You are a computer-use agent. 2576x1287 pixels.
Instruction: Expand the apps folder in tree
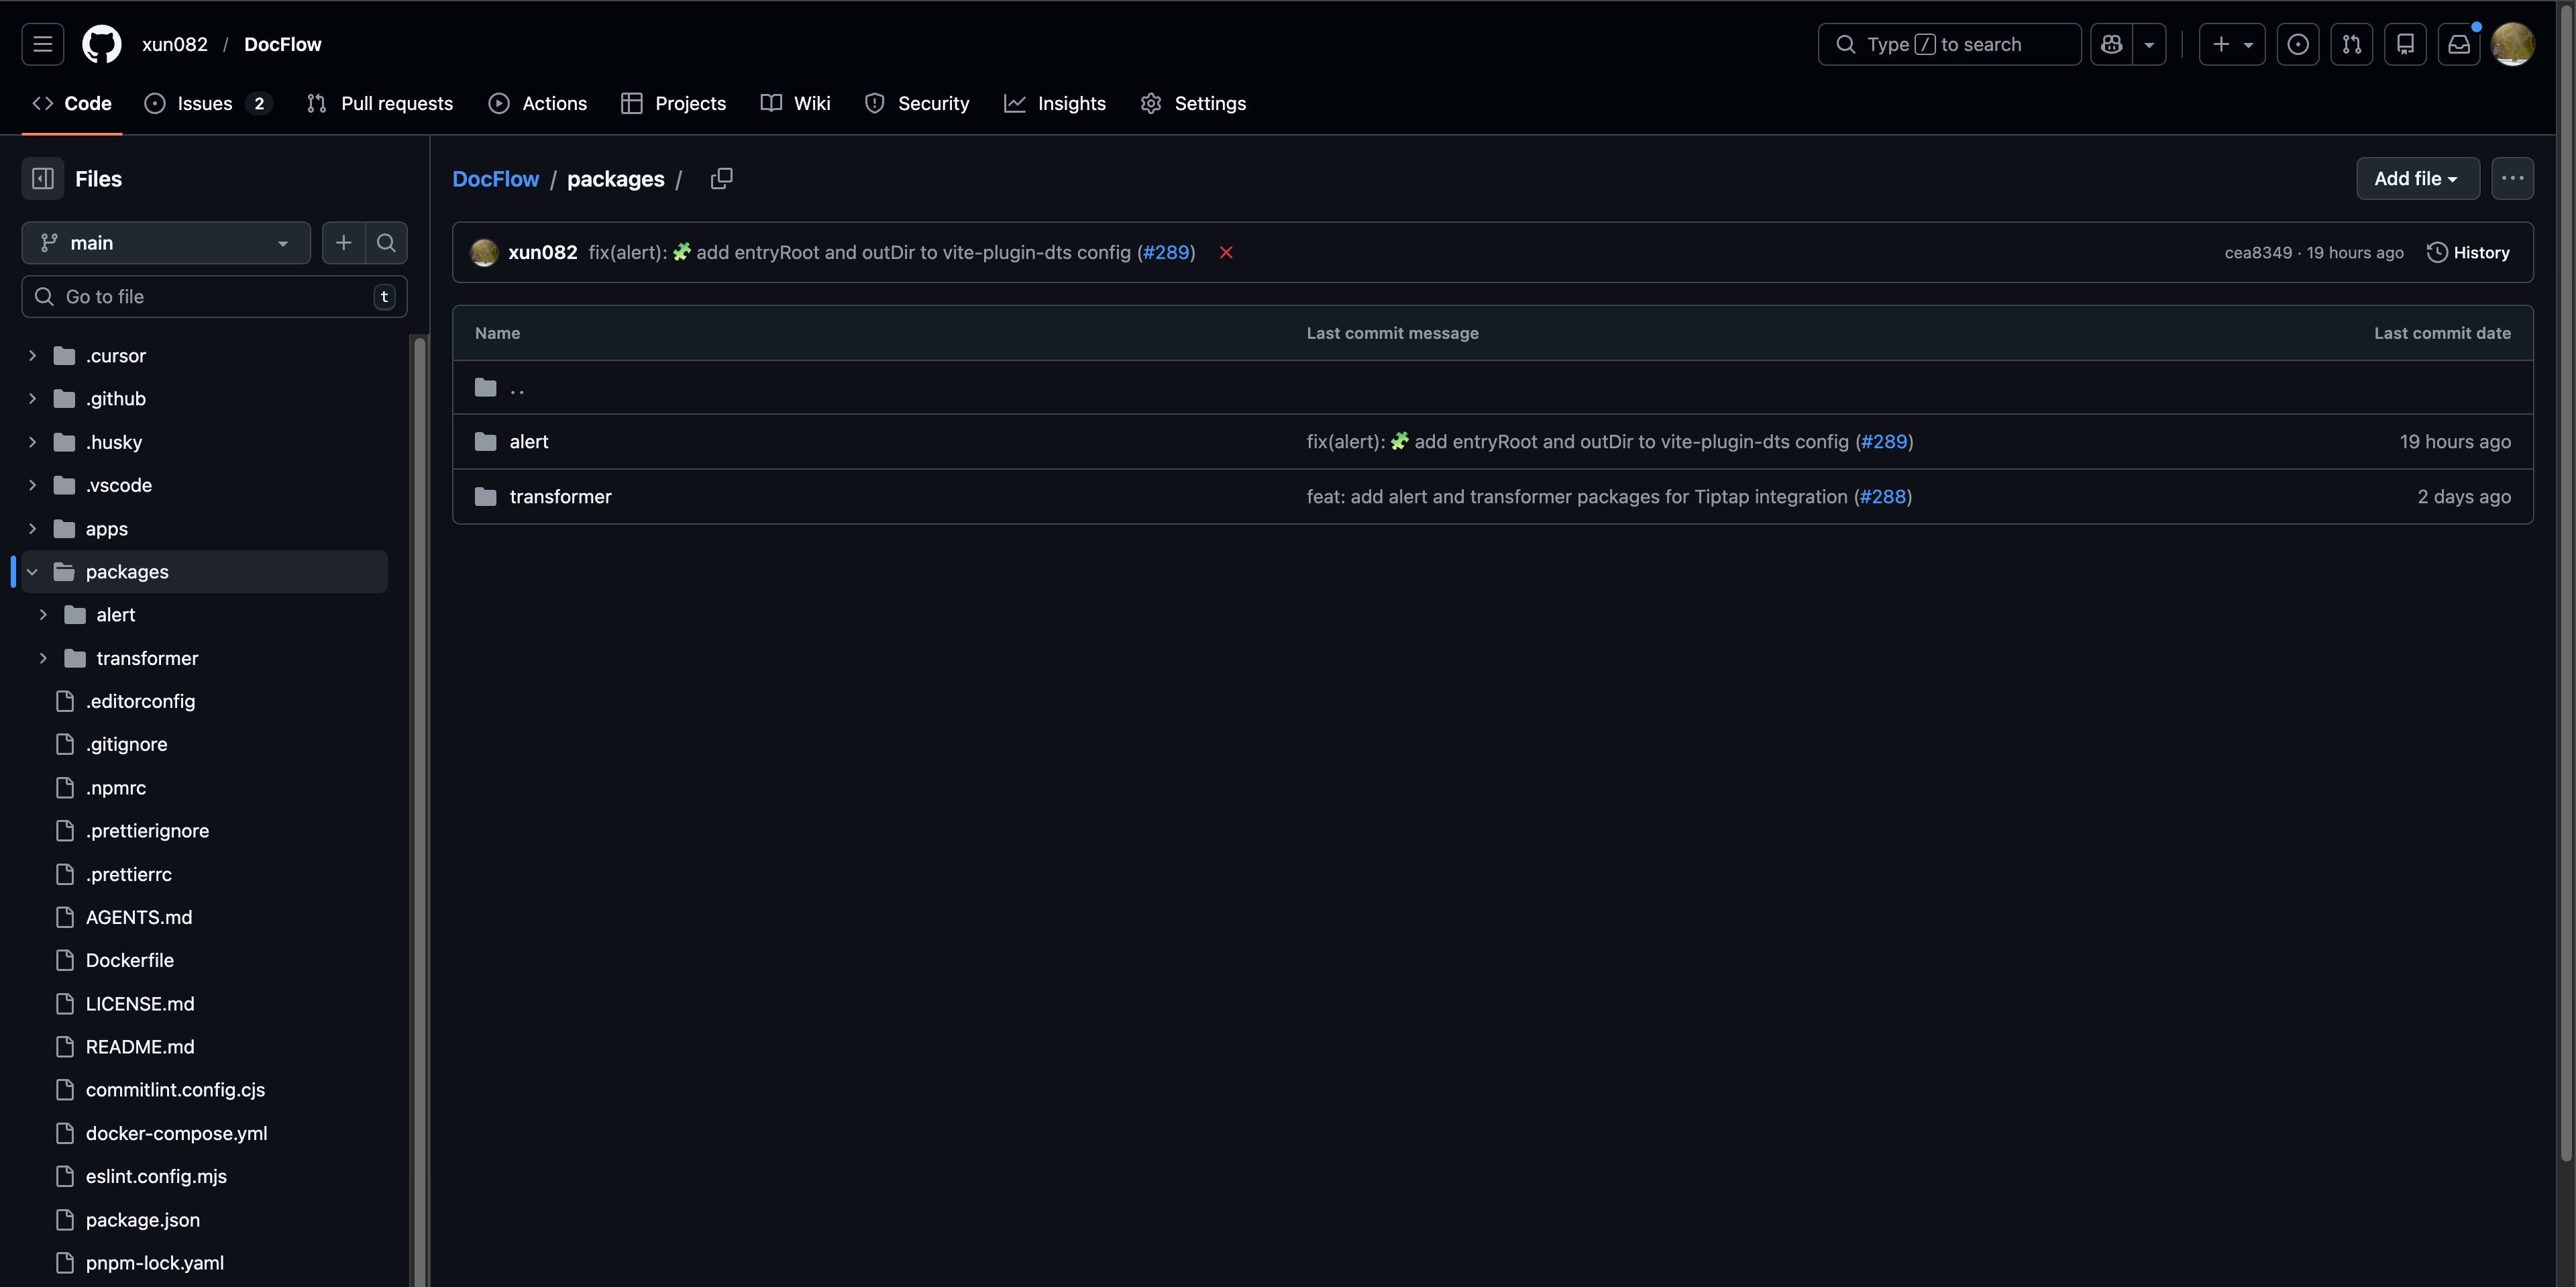32,529
